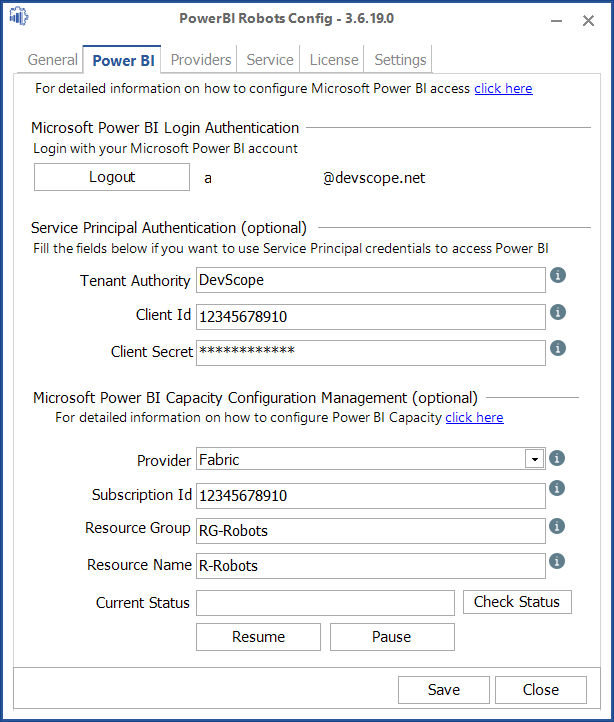Viewport: 614px width, 722px height.
Task: Click info icon beside Resource Group field
Action: 558,526
